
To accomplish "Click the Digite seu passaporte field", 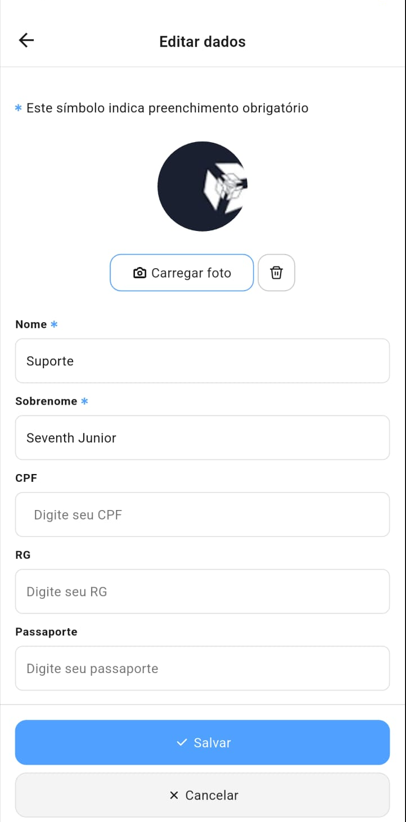I will tap(202, 668).
